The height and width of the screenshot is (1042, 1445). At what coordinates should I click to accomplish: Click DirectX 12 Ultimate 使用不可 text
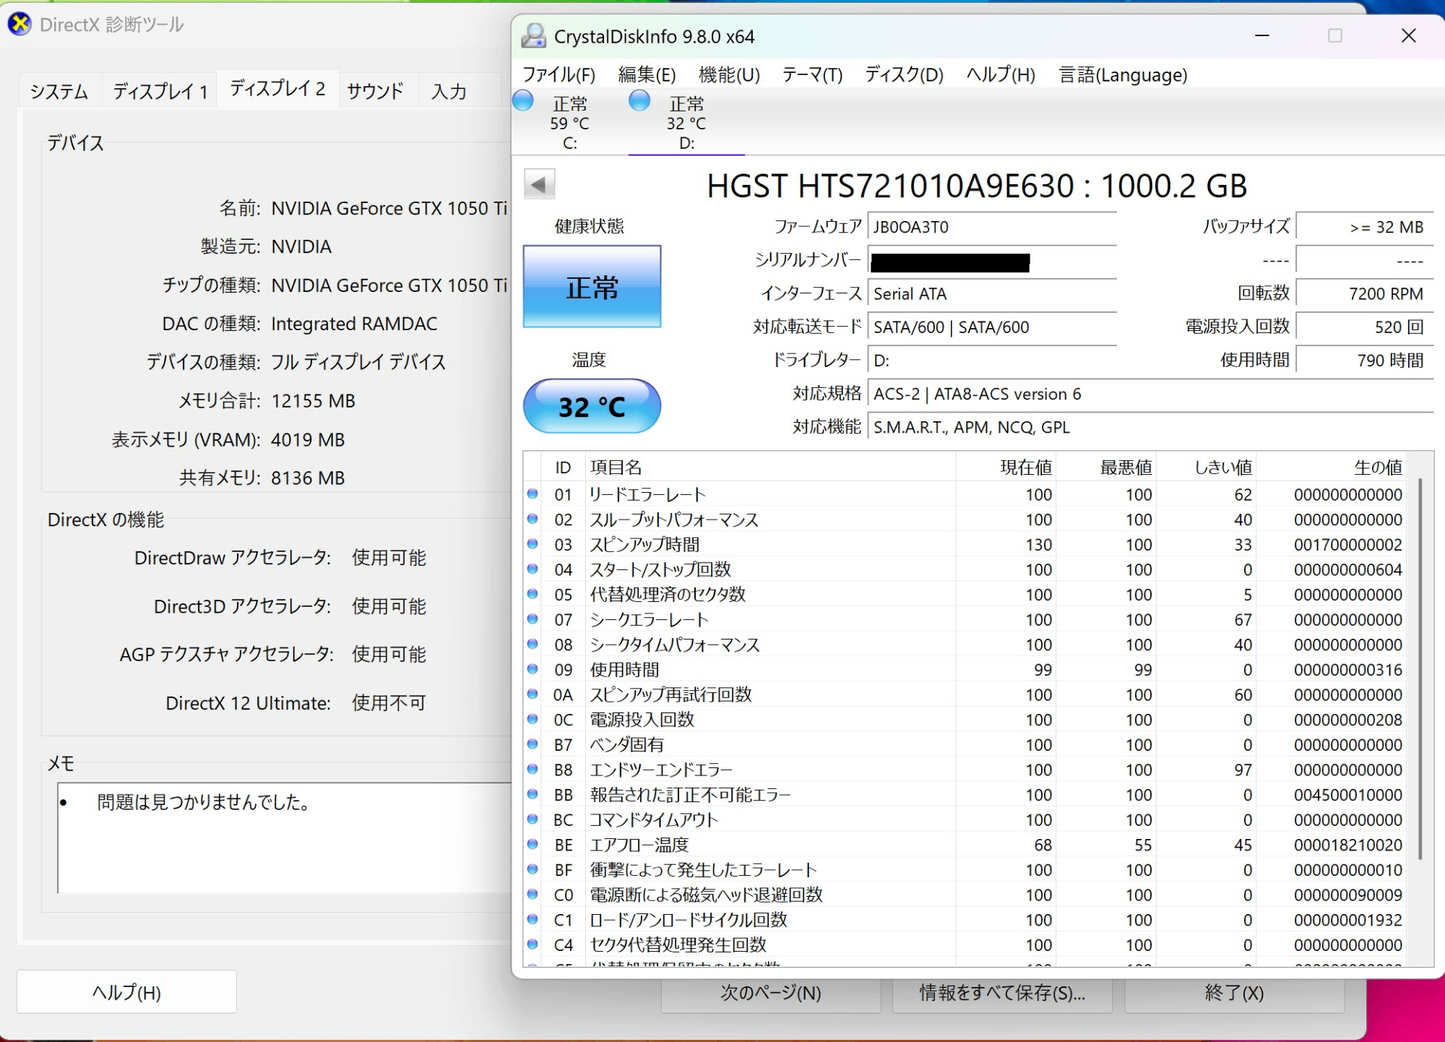389,703
